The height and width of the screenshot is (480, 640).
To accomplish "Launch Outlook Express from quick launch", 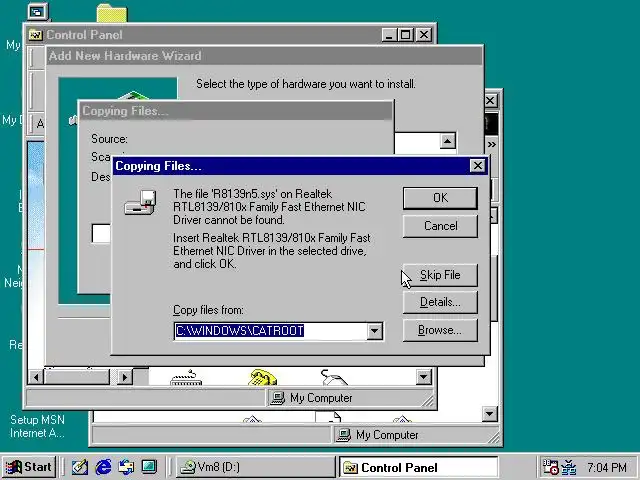I will 126,467.
